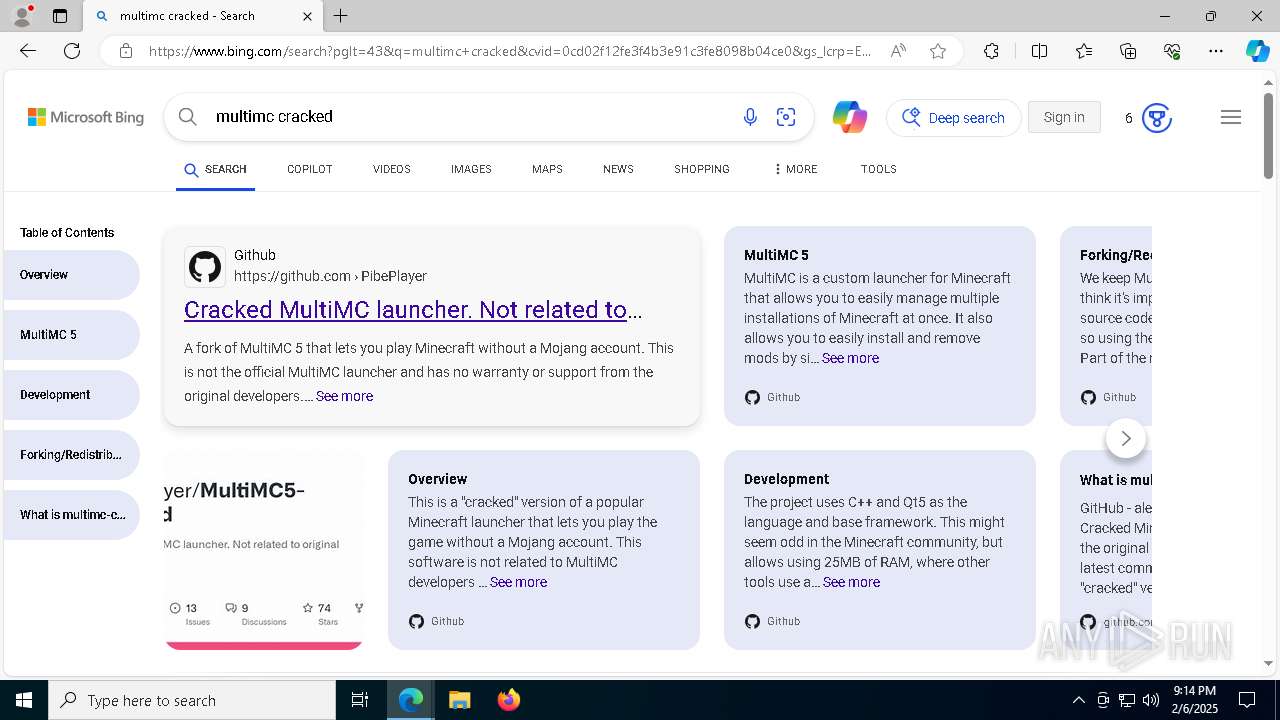Click the Sign in button
The height and width of the screenshot is (720, 1280).
pyautogui.click(x=1064, y=117)
